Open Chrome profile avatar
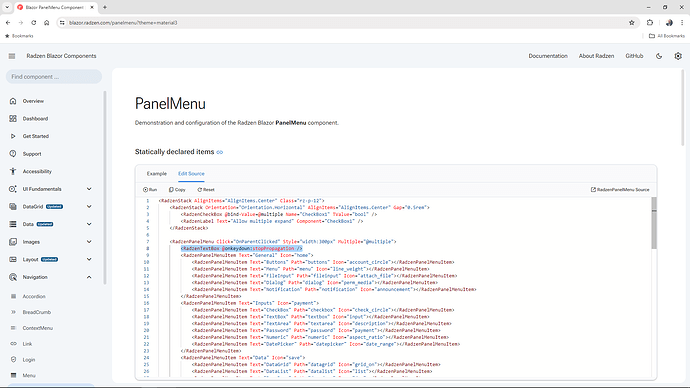The image size is (690, 388). click(x=669, y=23)
